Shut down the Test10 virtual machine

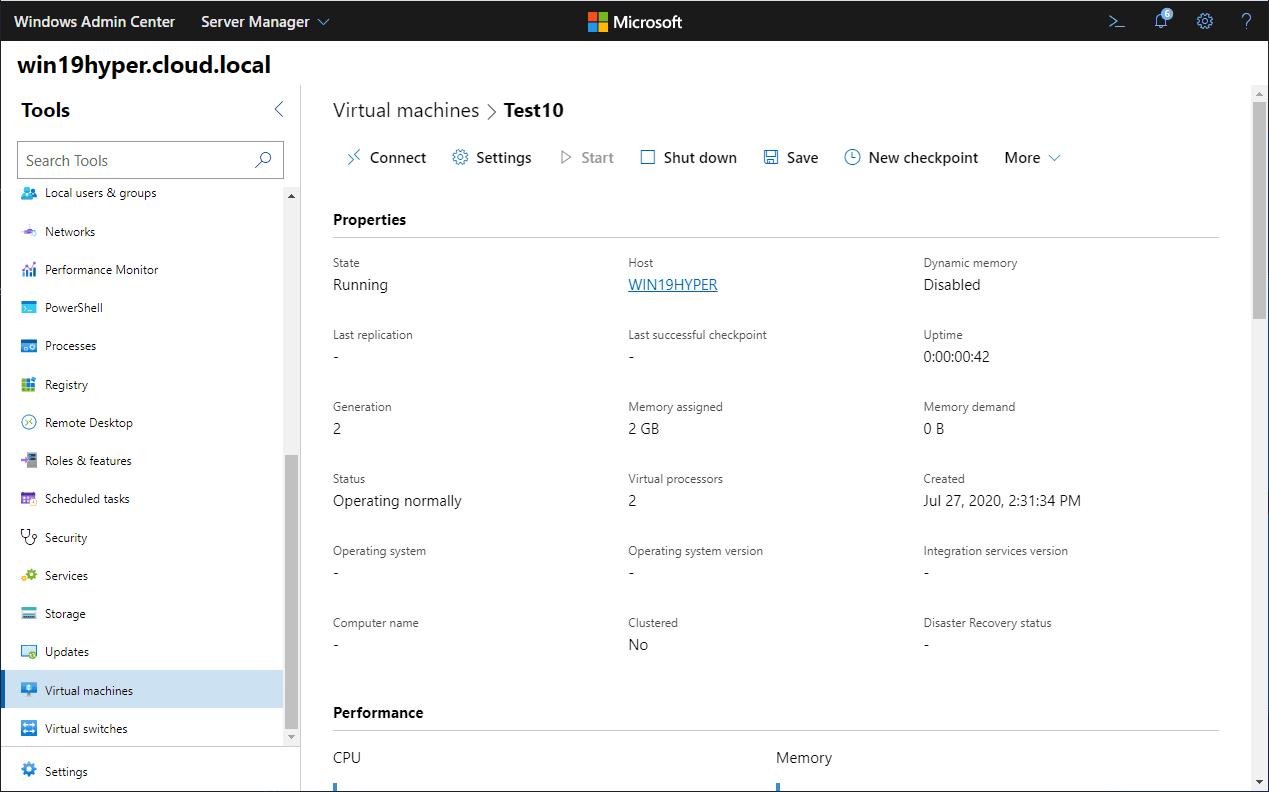click(x=688, y=158)
